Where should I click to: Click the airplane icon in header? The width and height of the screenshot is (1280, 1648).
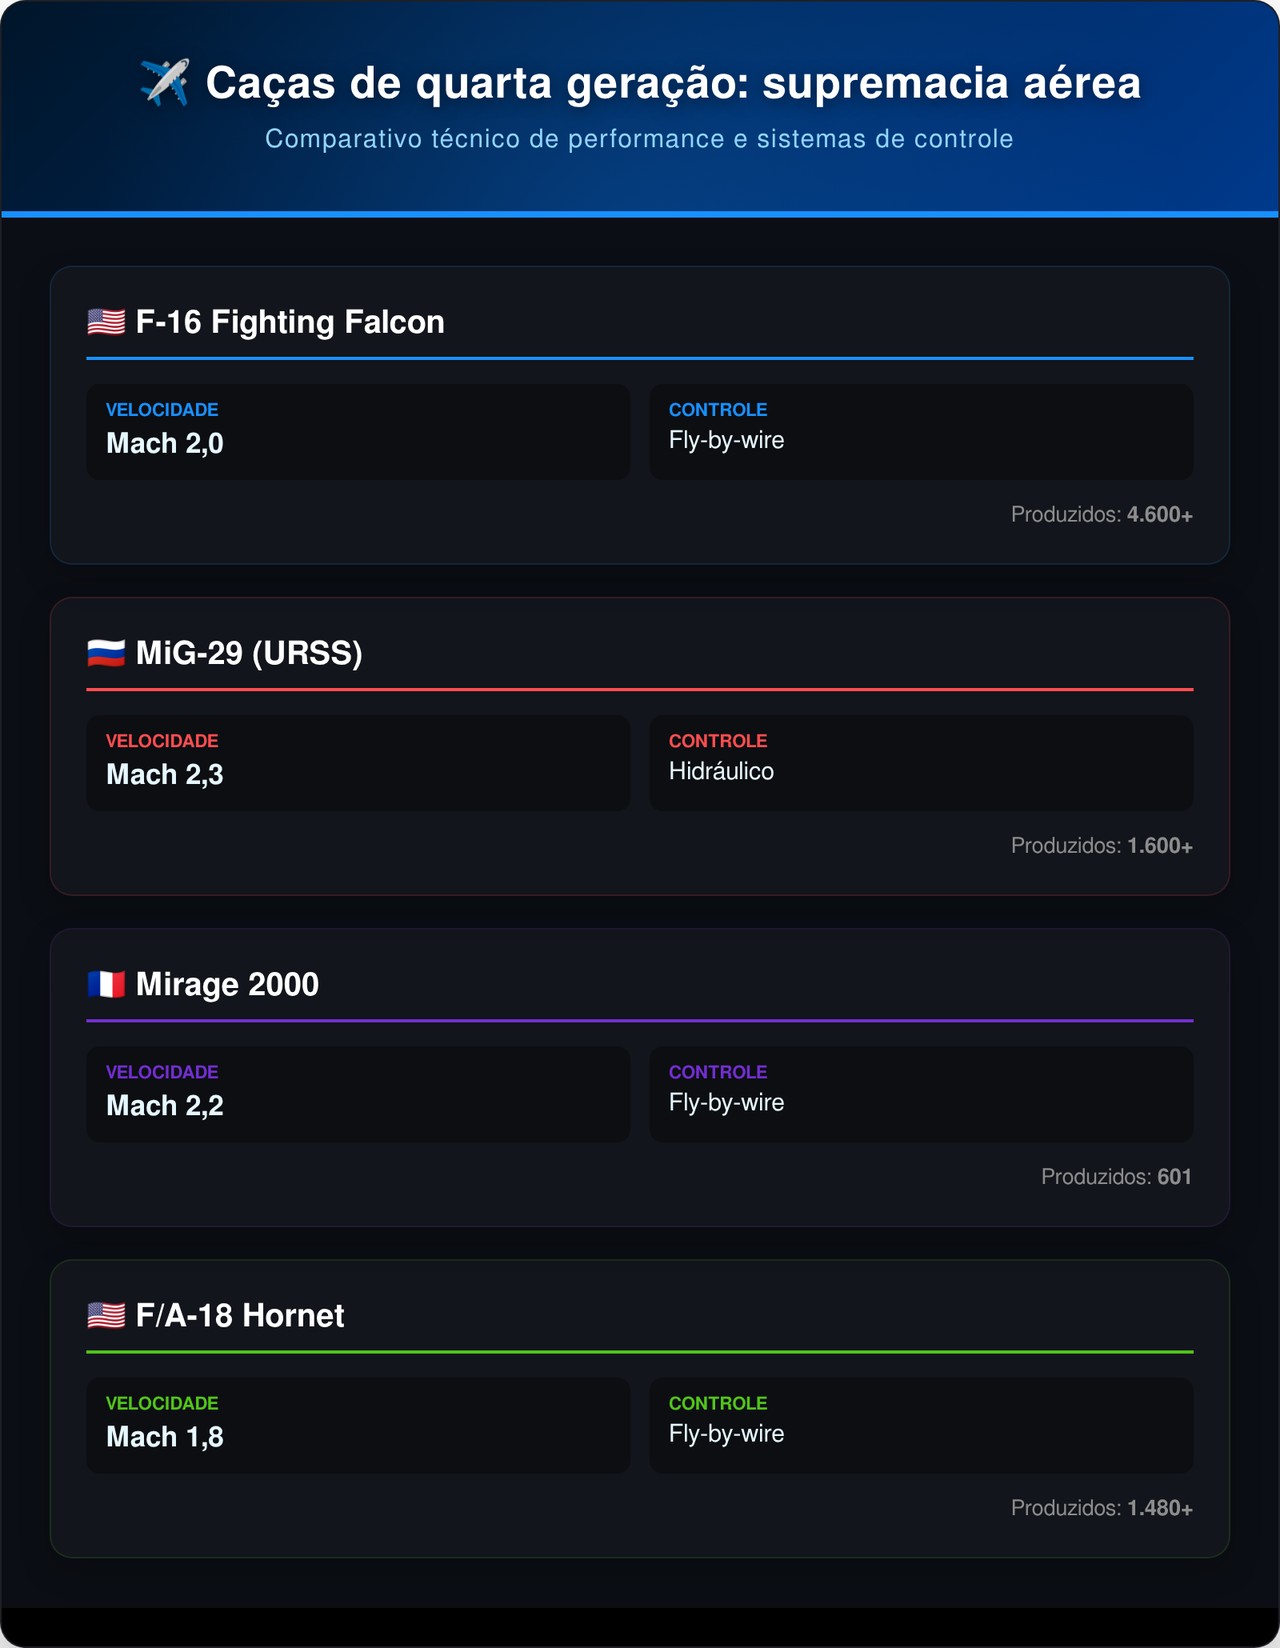[165, 82]
